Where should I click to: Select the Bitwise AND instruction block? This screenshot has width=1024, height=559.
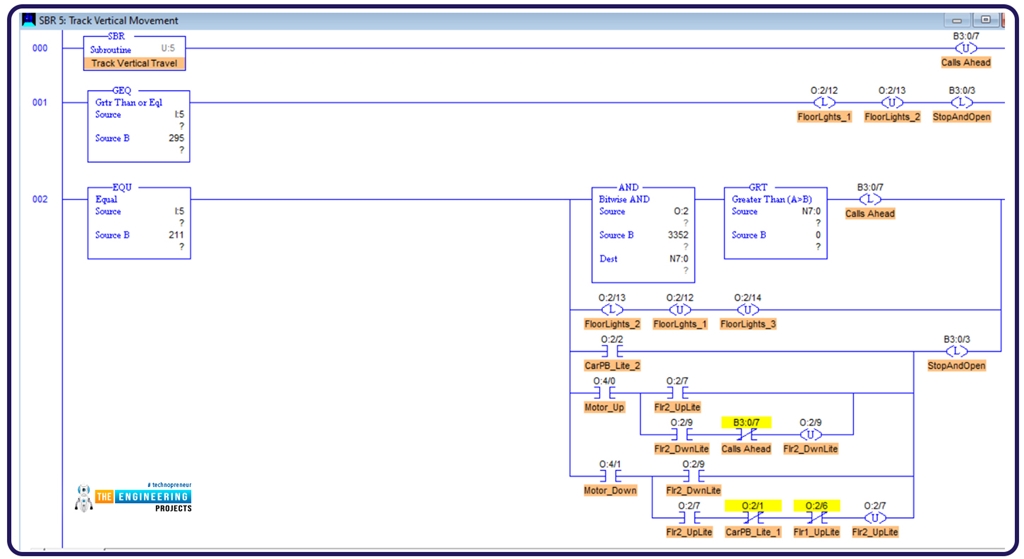[x=643, y=235]
